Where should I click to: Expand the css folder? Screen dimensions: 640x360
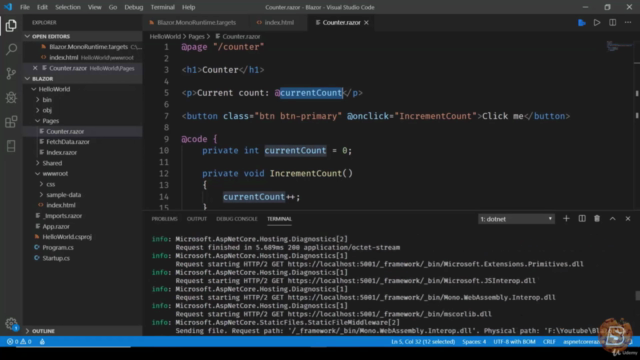pos(41,184)
